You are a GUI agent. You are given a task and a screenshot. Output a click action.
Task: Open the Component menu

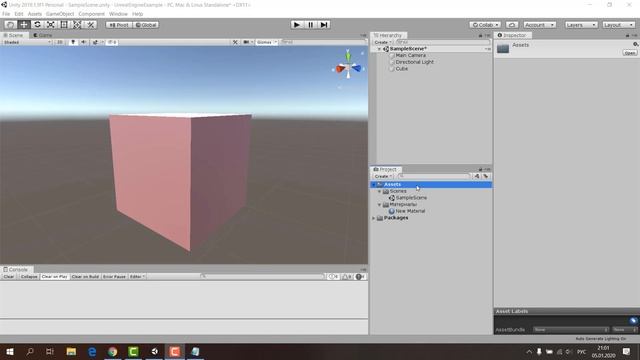[91, 14]
